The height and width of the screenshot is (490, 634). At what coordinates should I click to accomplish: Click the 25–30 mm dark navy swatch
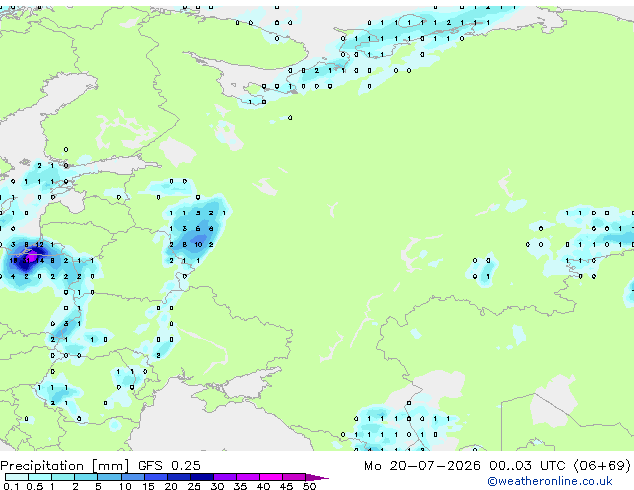(202, 477)
